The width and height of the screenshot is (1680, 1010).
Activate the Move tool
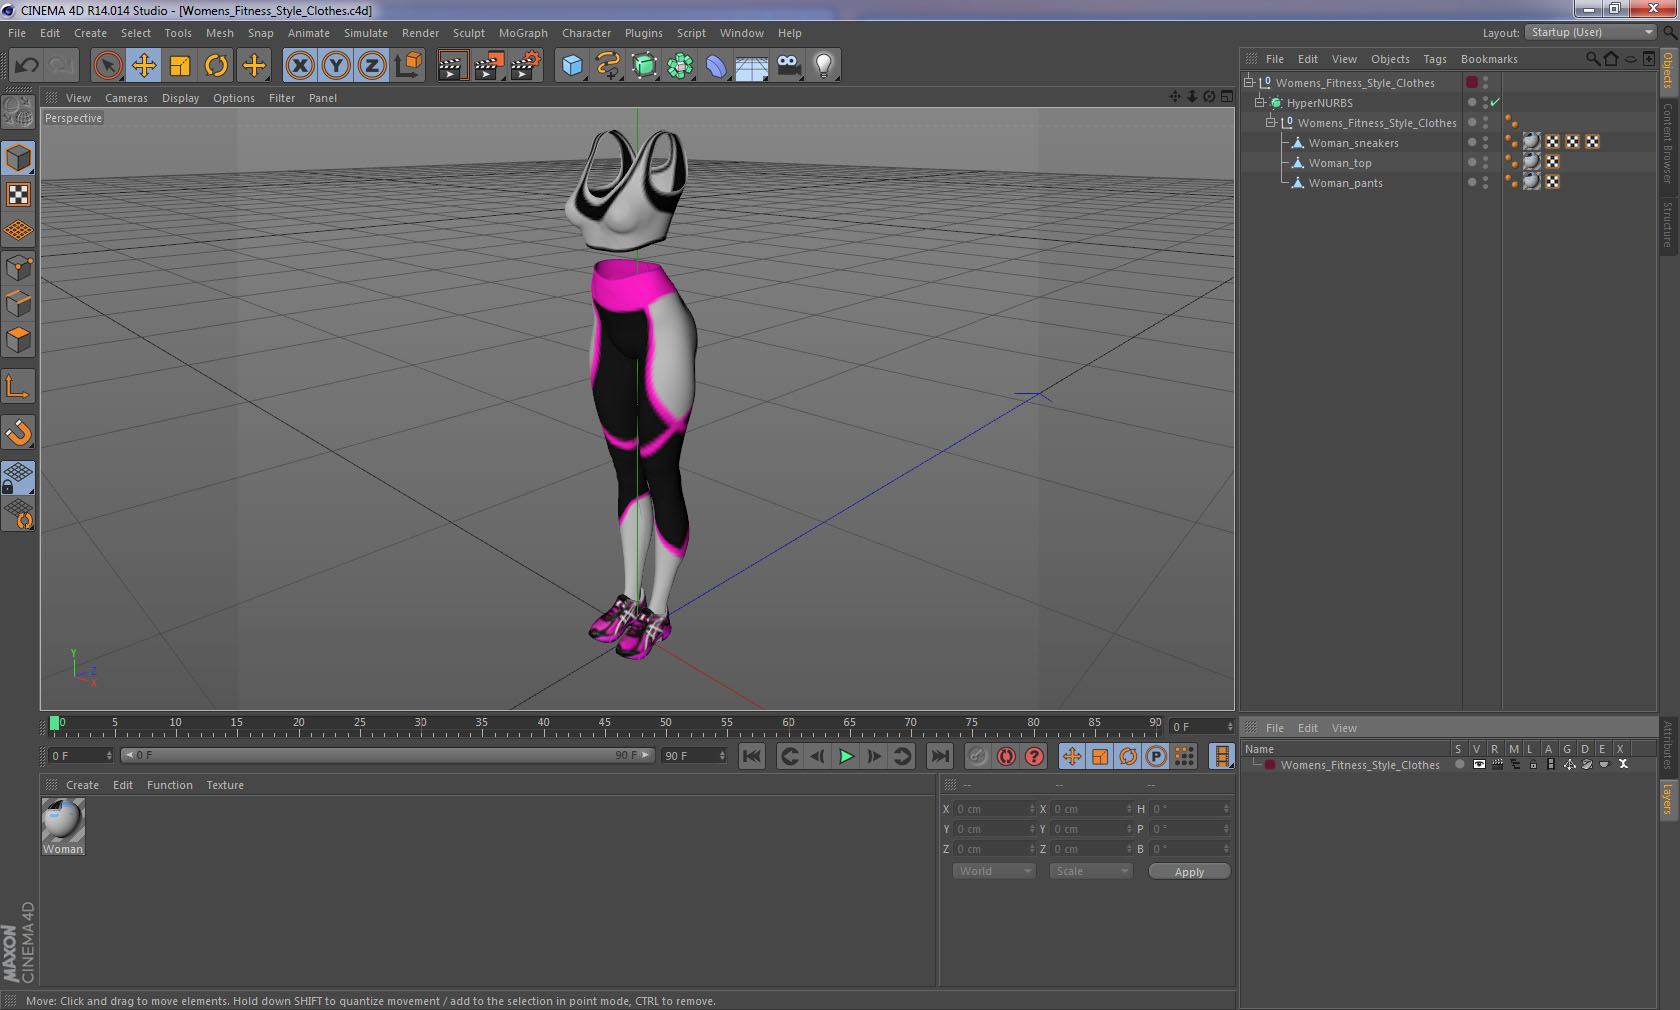[x=144, y=66]
